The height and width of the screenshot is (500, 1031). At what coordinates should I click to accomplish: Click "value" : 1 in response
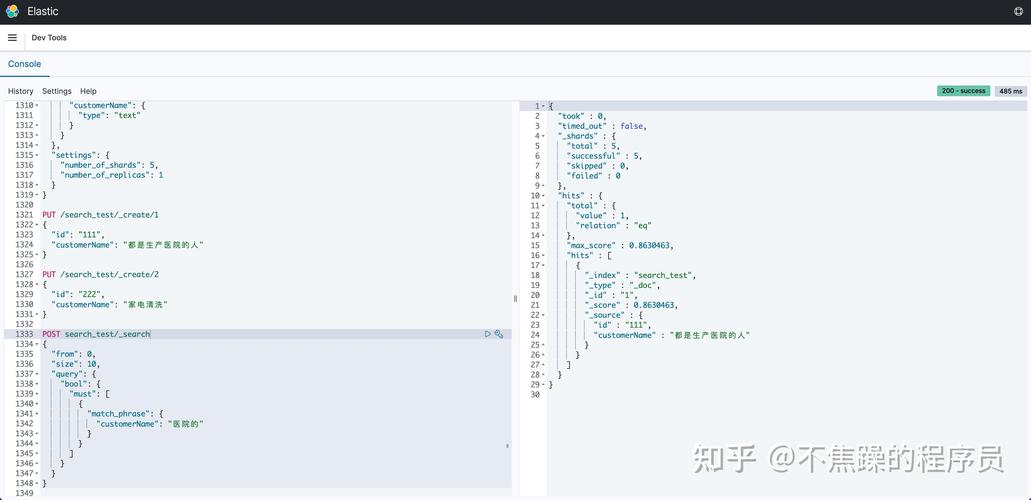coord(604,216)
